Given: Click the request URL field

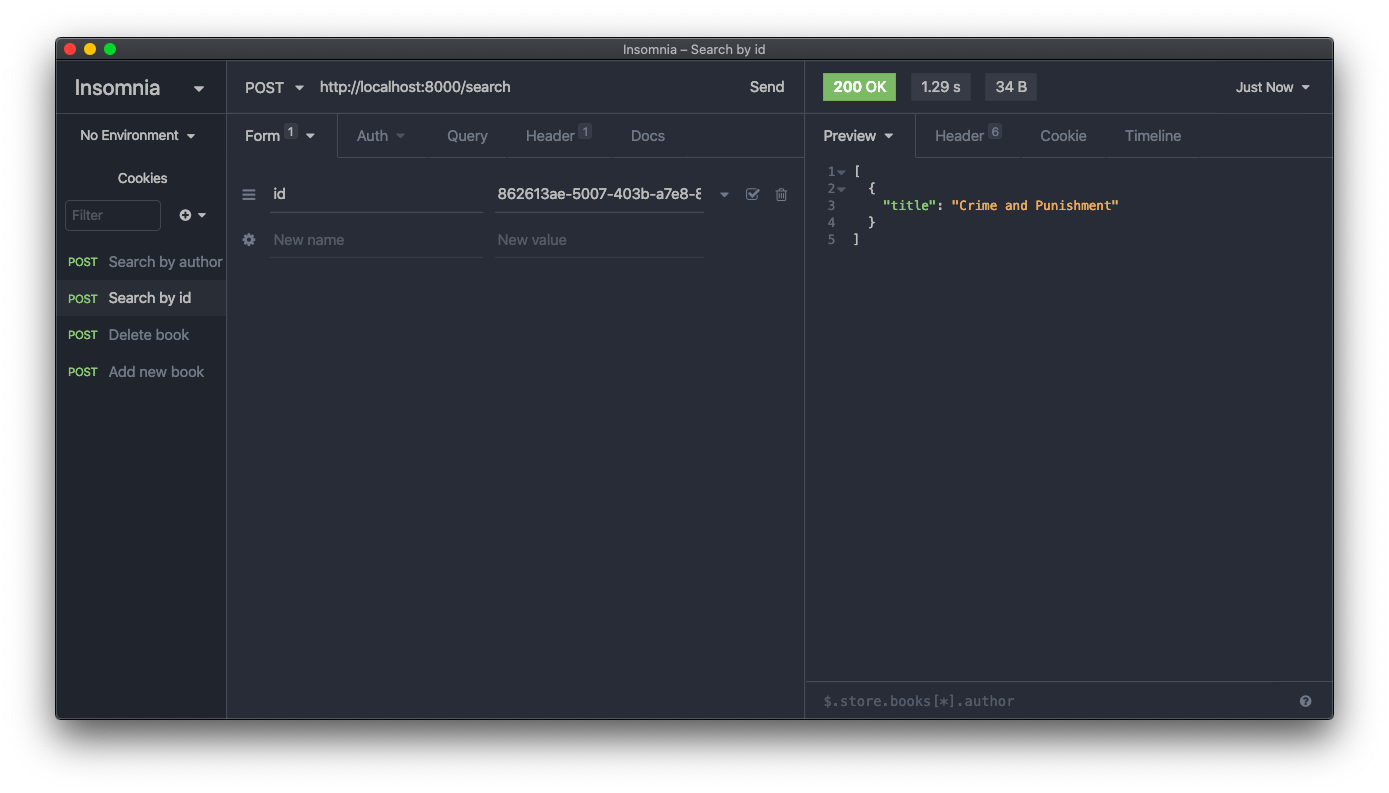Looking at the screenshot, I should [520, 88].
